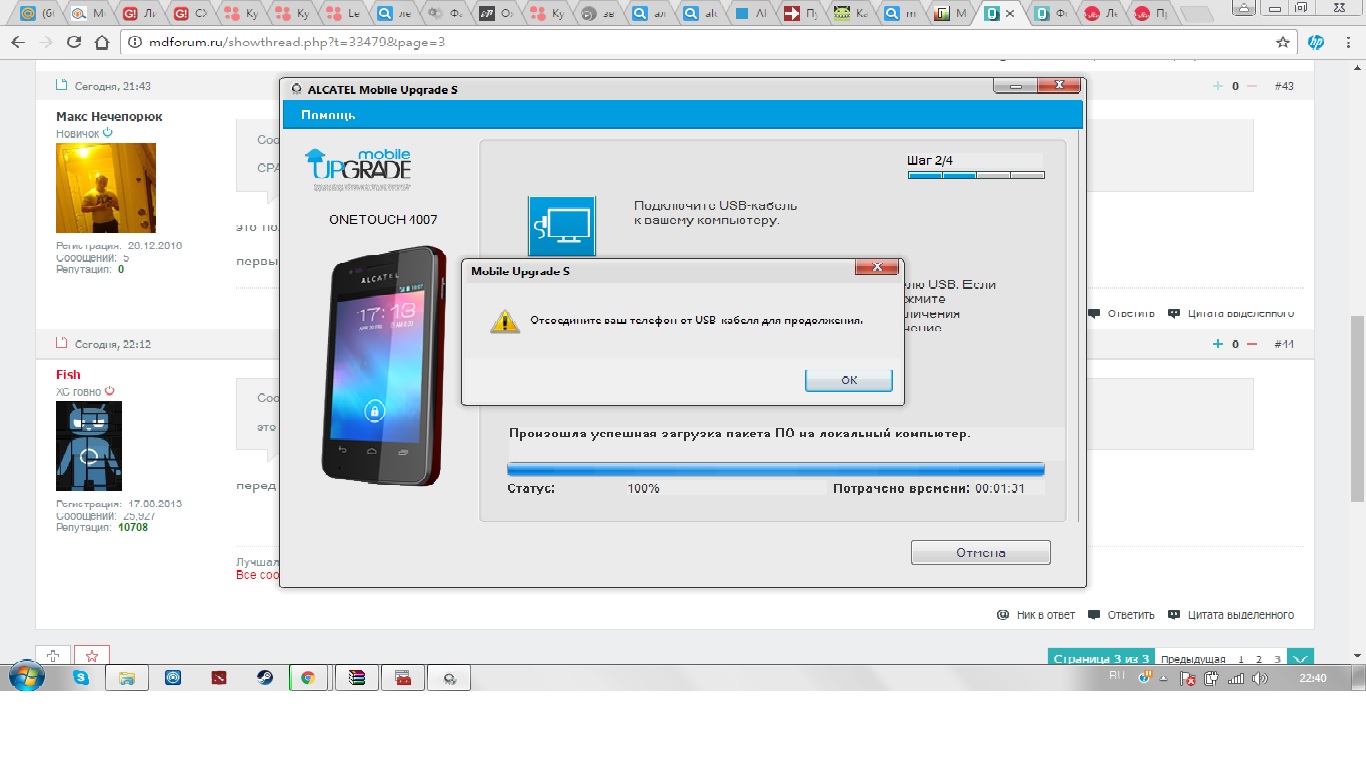Click the network signal tray icon
The width and height of the screenshot is (1366, 768).
1235,678
